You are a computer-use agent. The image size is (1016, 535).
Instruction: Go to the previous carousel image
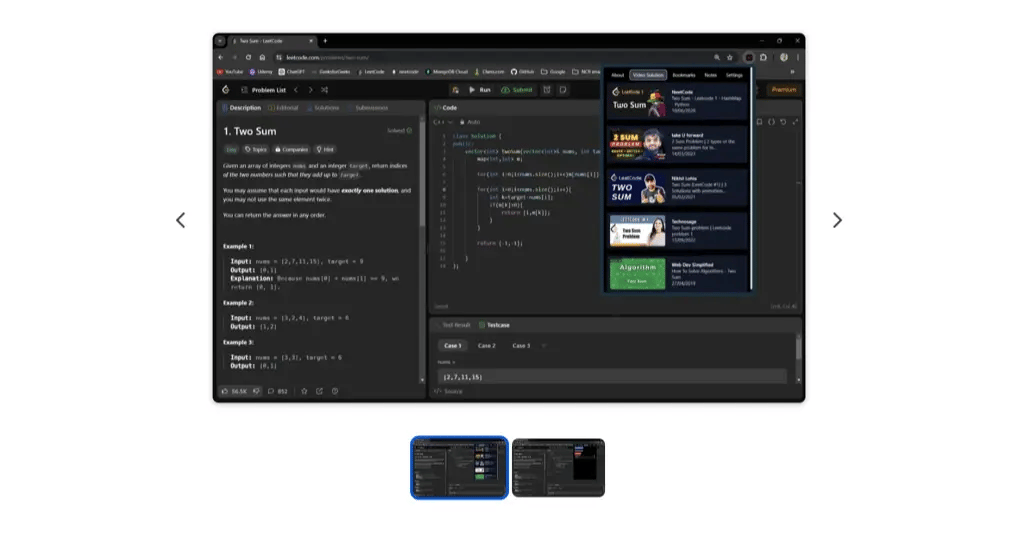(181, 220)
